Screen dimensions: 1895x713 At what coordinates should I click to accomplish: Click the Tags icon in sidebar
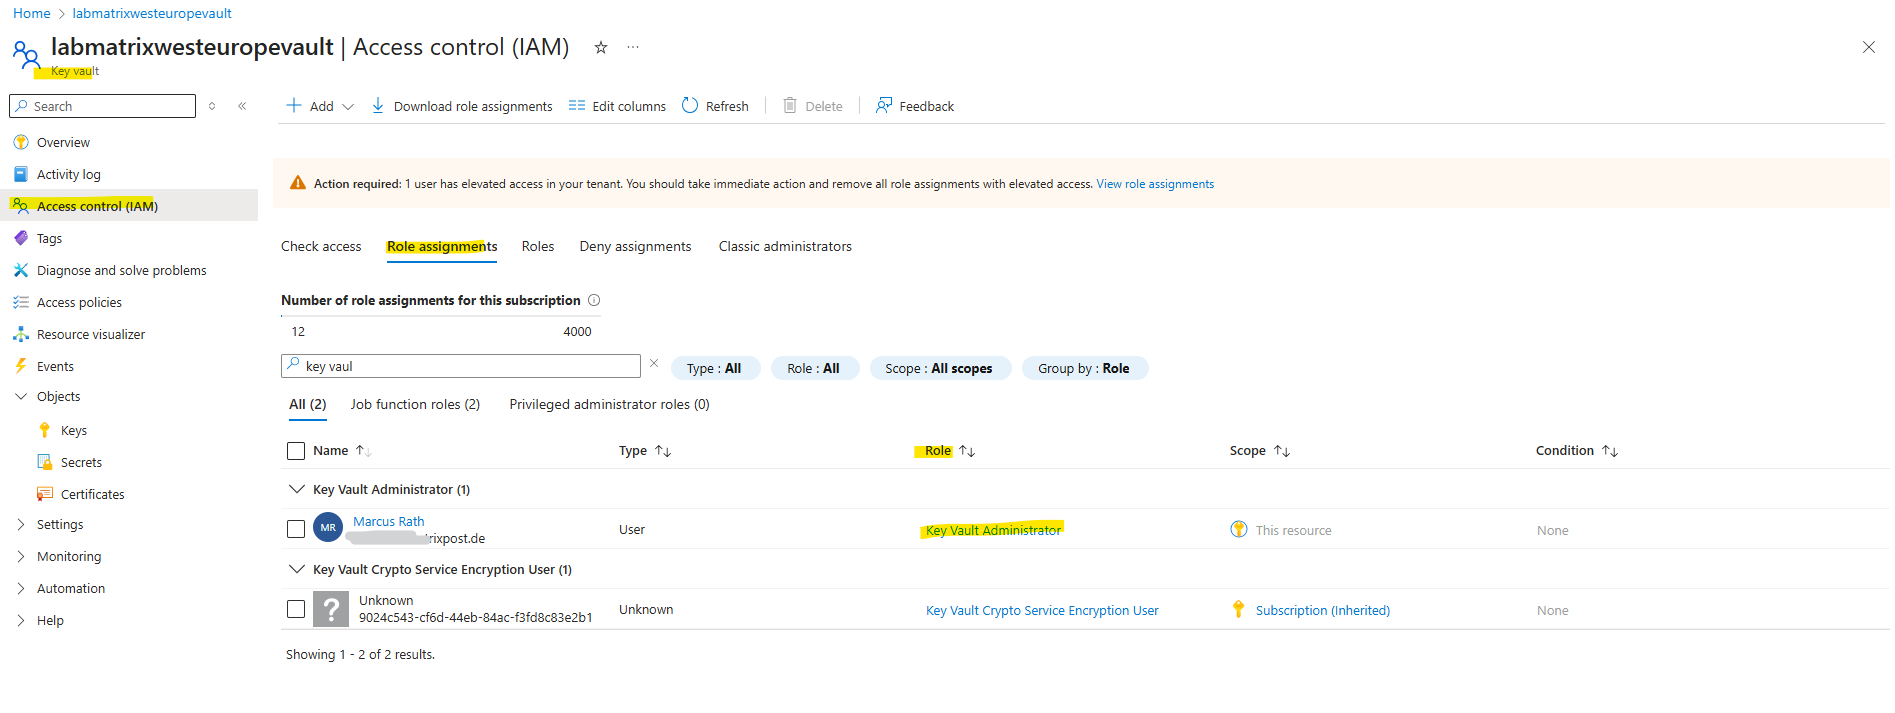click(21, 238)
